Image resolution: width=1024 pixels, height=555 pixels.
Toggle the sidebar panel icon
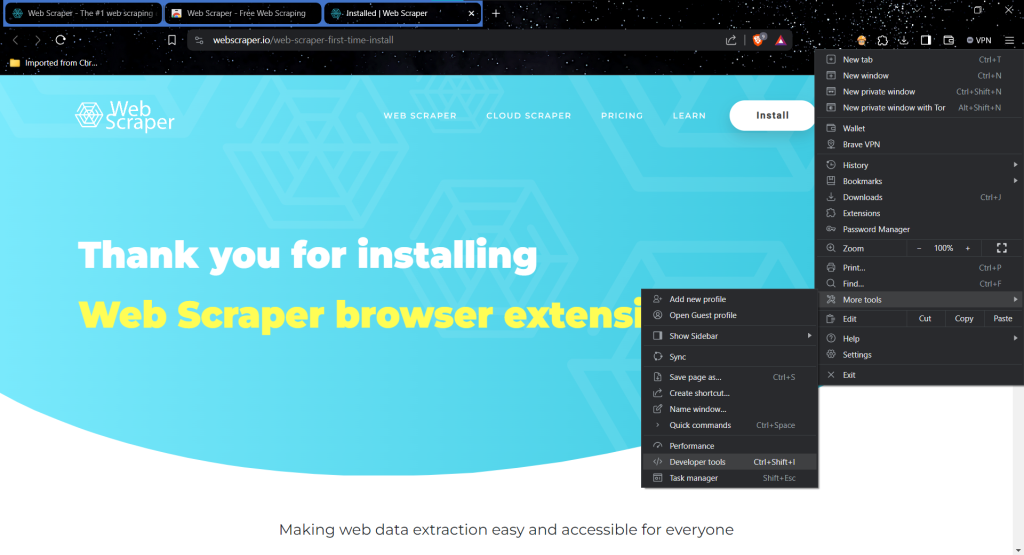click(x=925, y=40)
